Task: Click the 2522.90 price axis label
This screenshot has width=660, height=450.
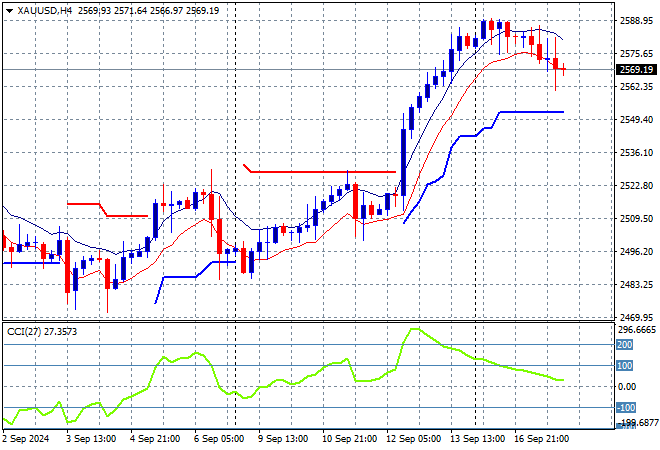Action: point(637,185)
